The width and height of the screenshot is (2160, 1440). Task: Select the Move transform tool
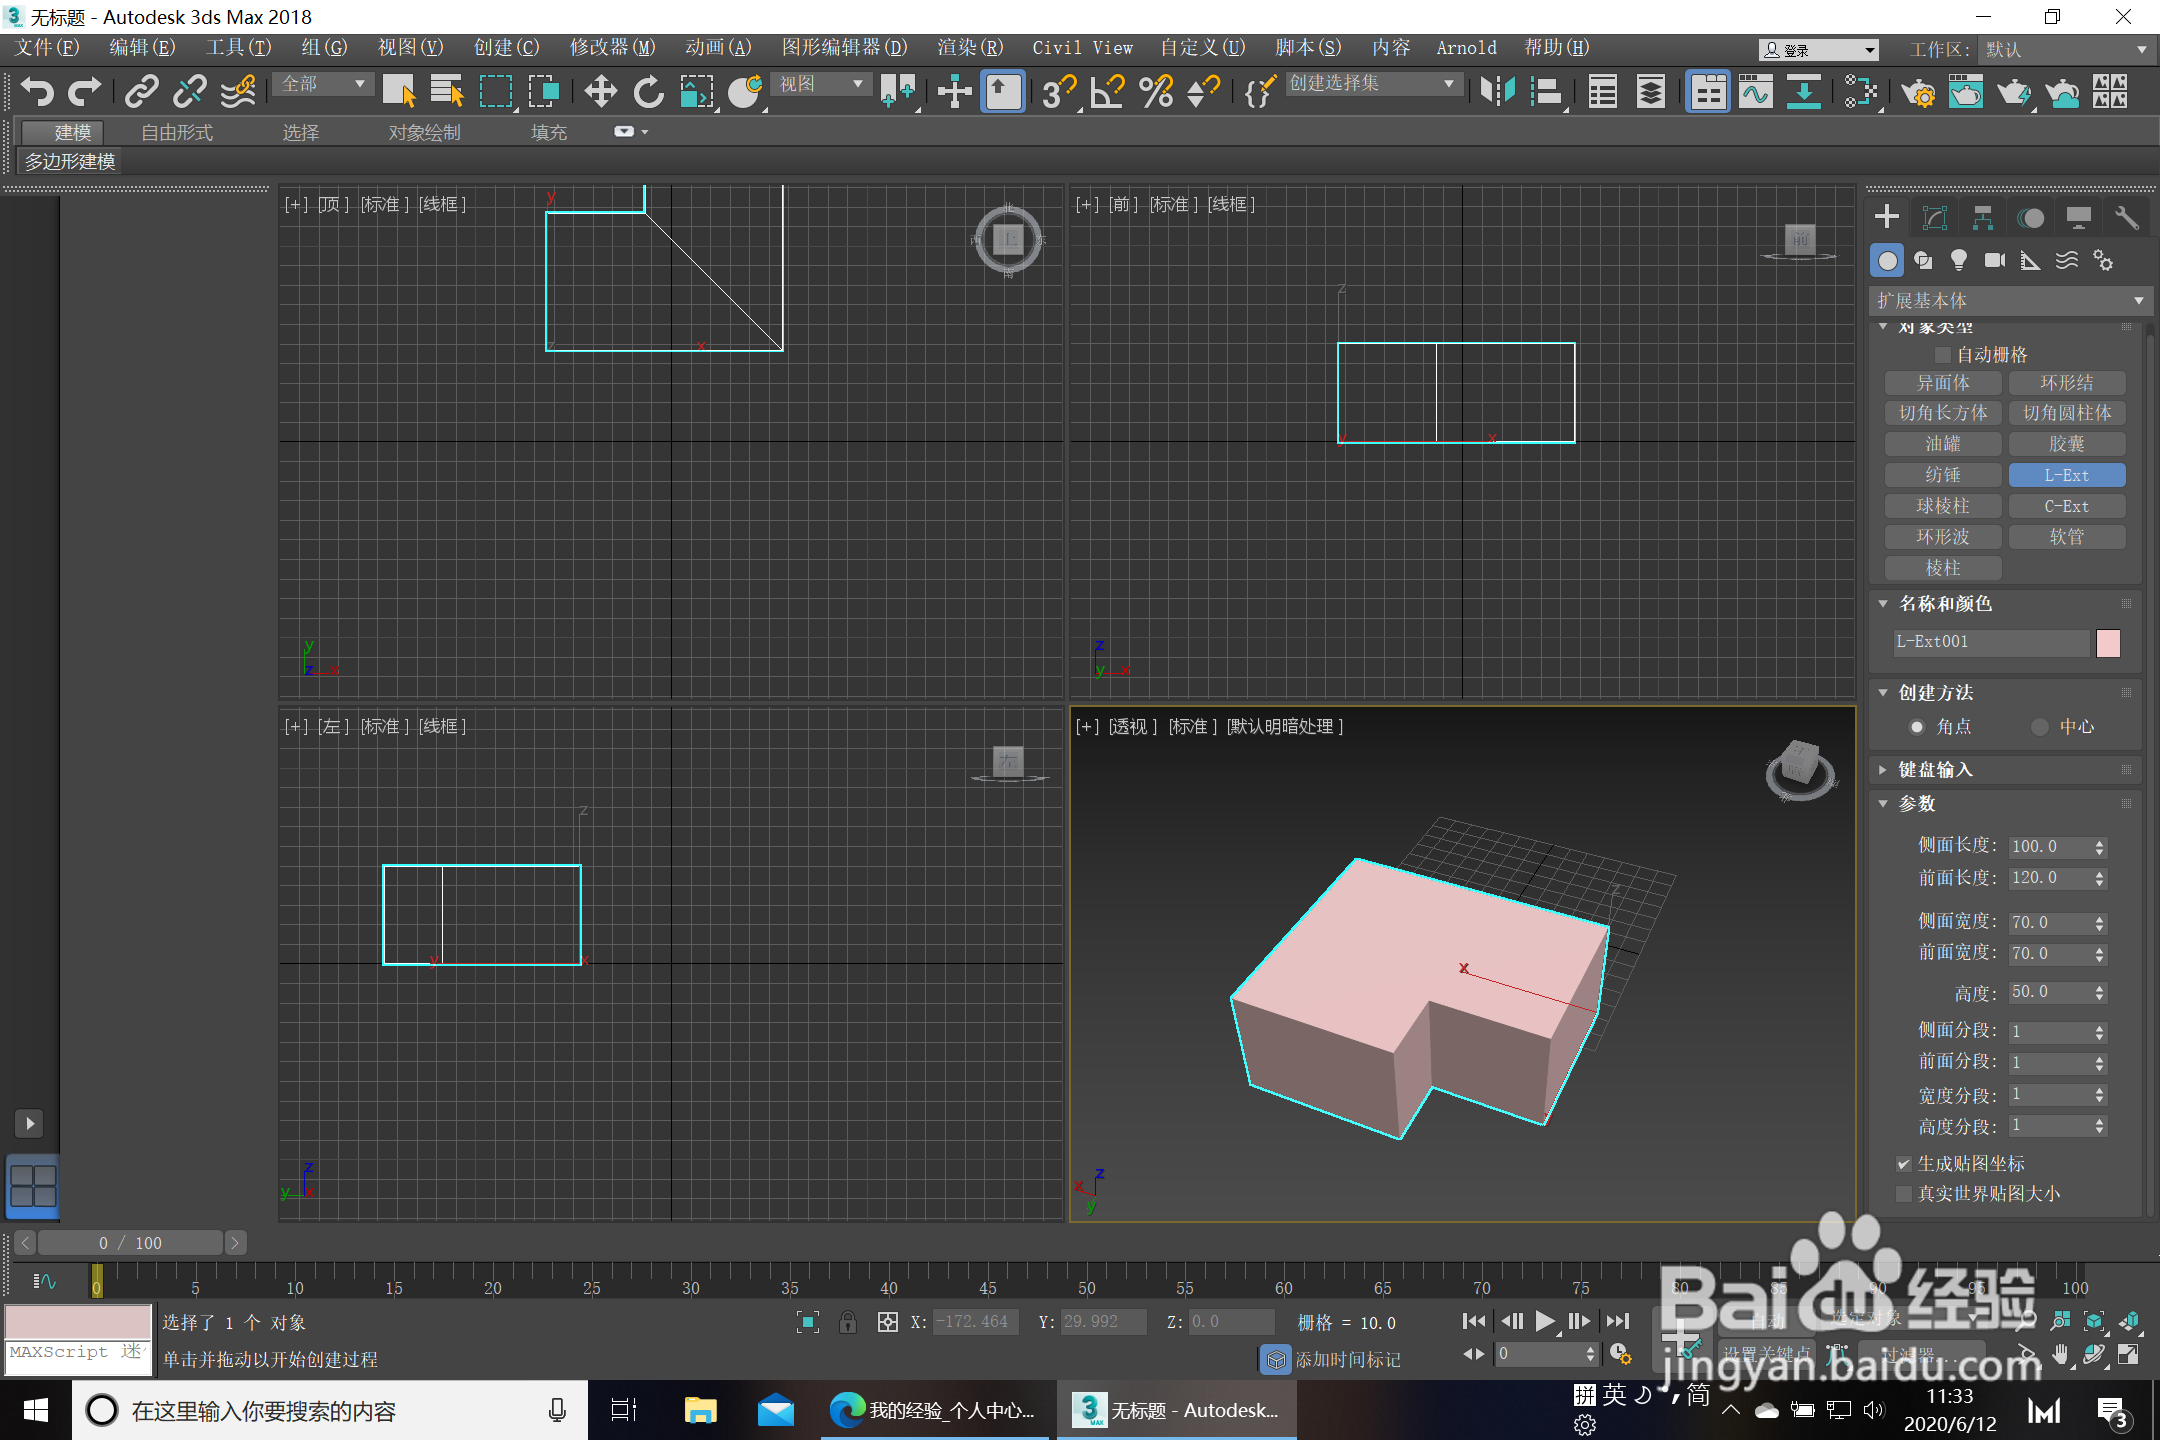coord(600,91)
